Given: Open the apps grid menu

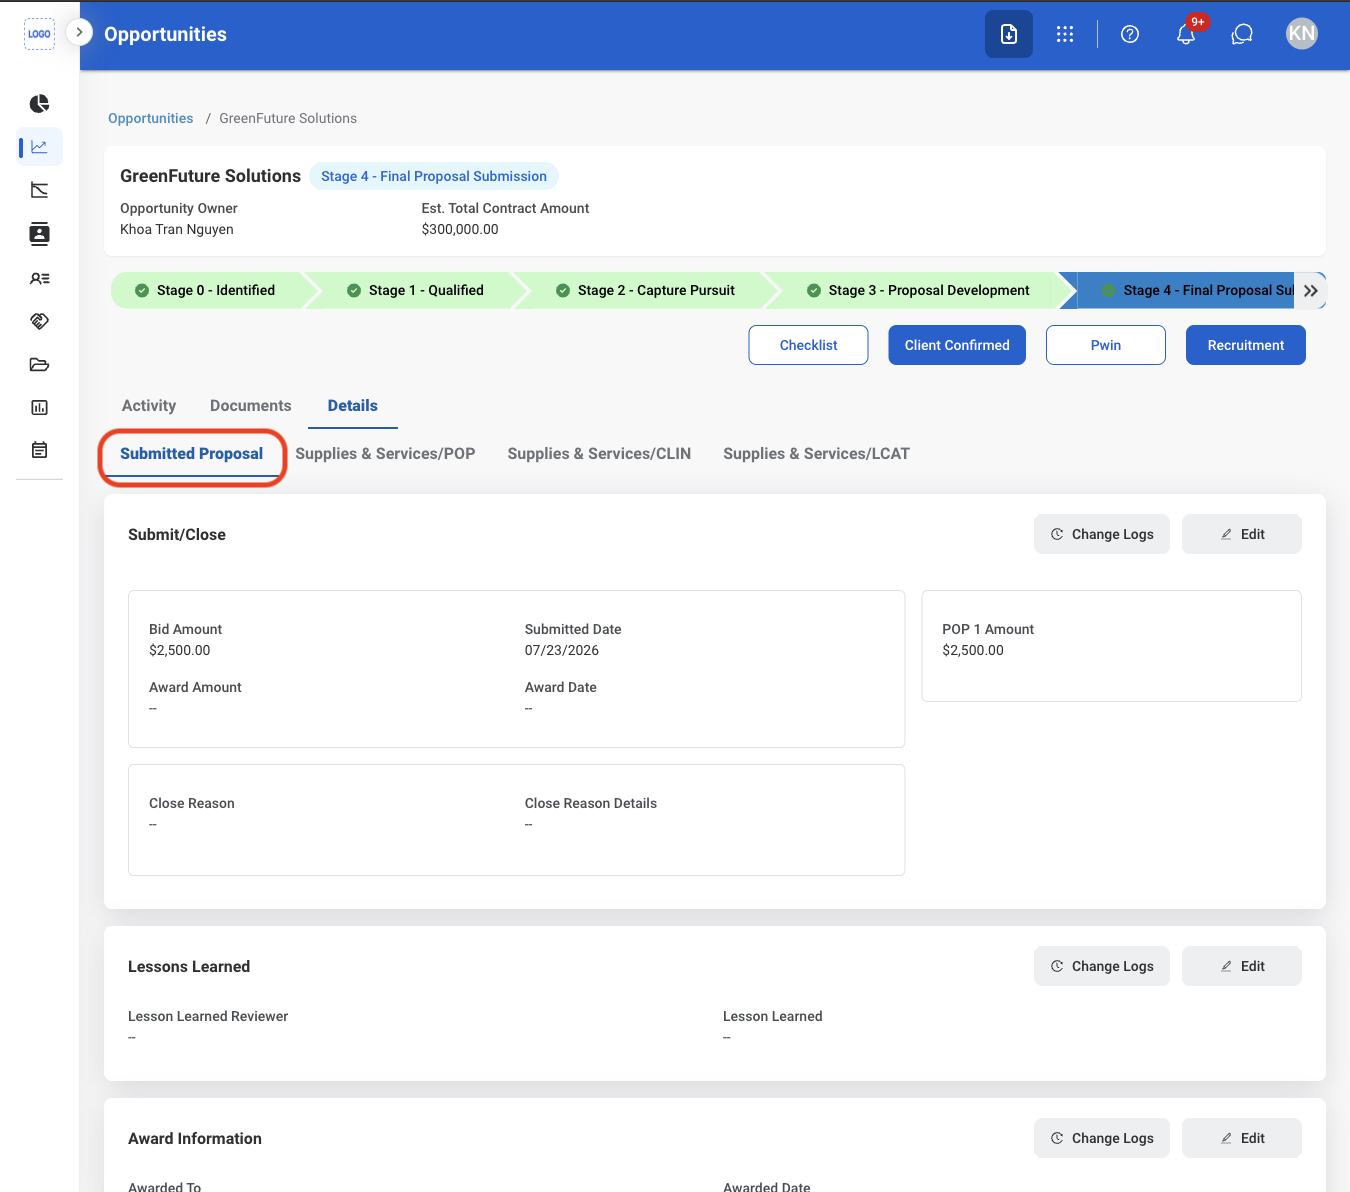Looking at the screenshot, I should 1065,34.
